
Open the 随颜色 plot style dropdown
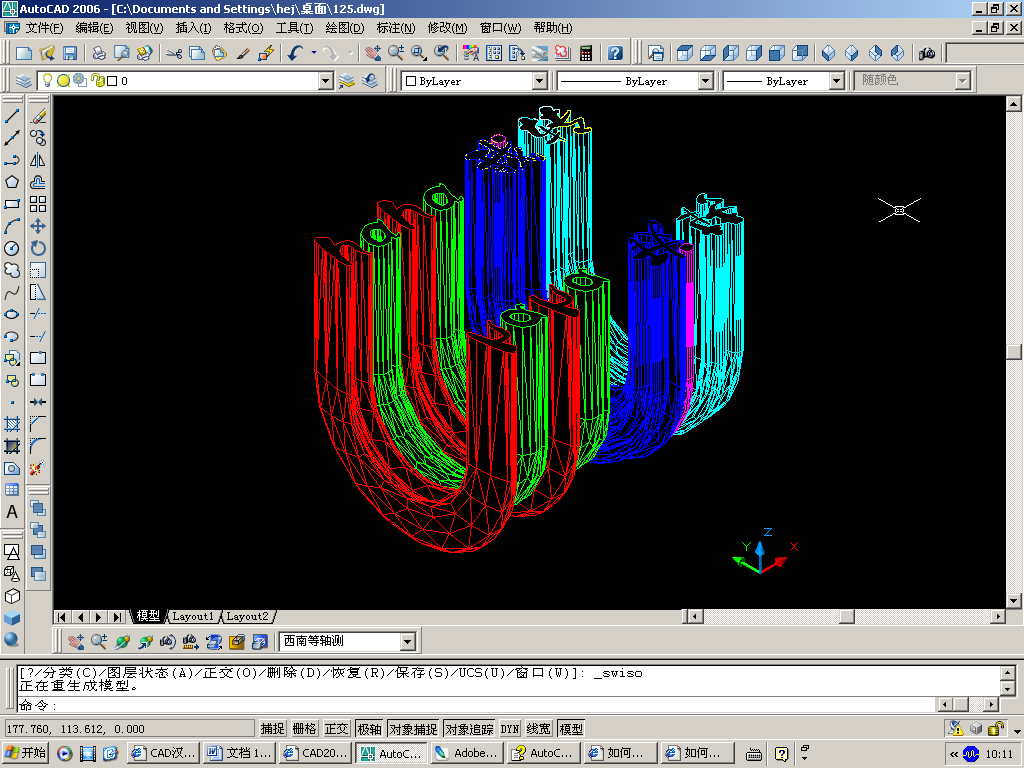(x=962, y=81)
